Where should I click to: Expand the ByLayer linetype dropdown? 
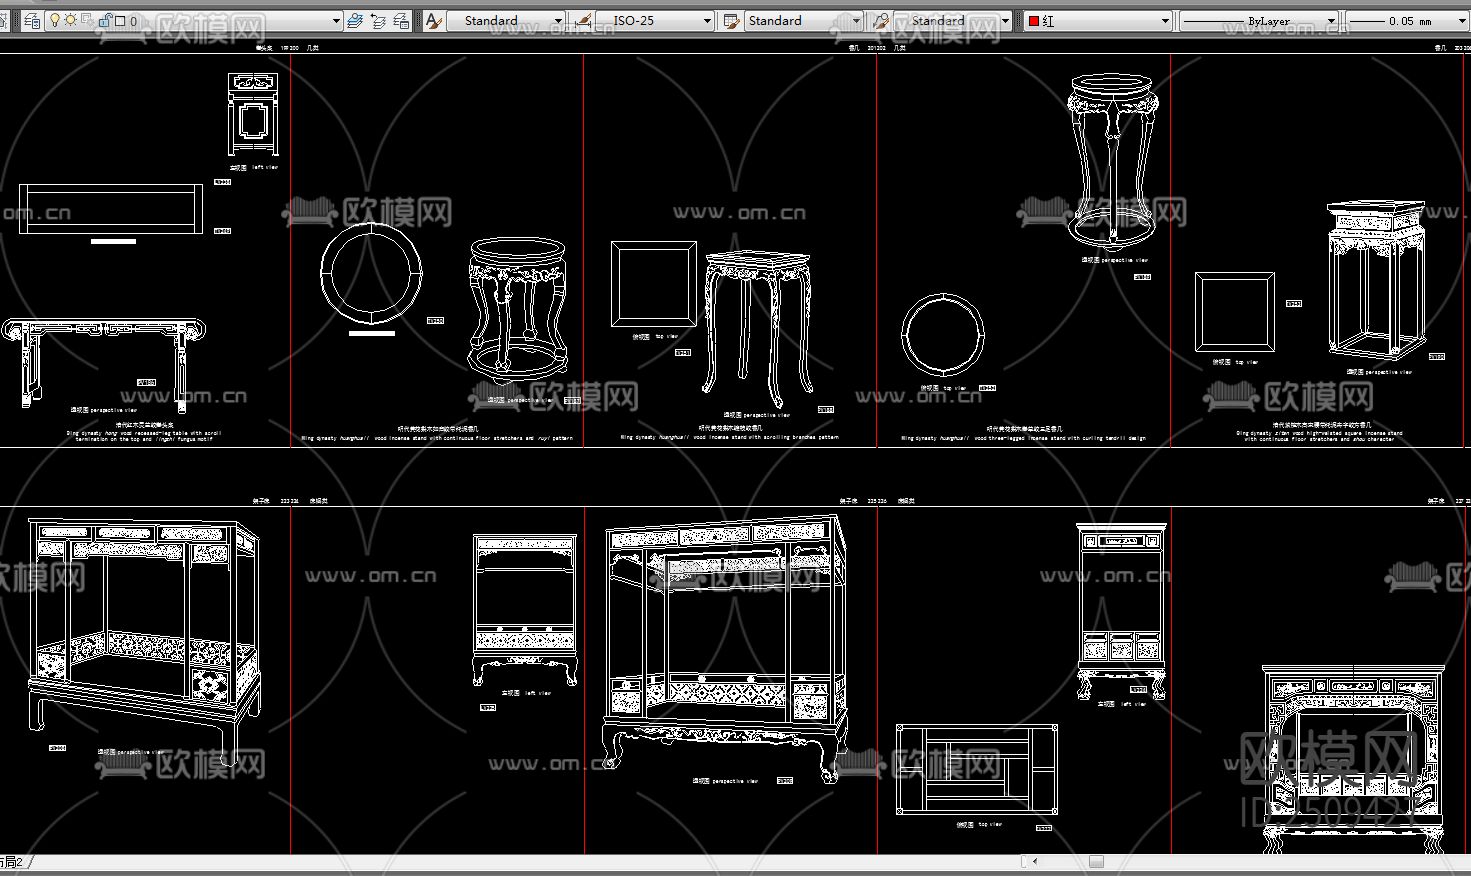coord(1331,21)
